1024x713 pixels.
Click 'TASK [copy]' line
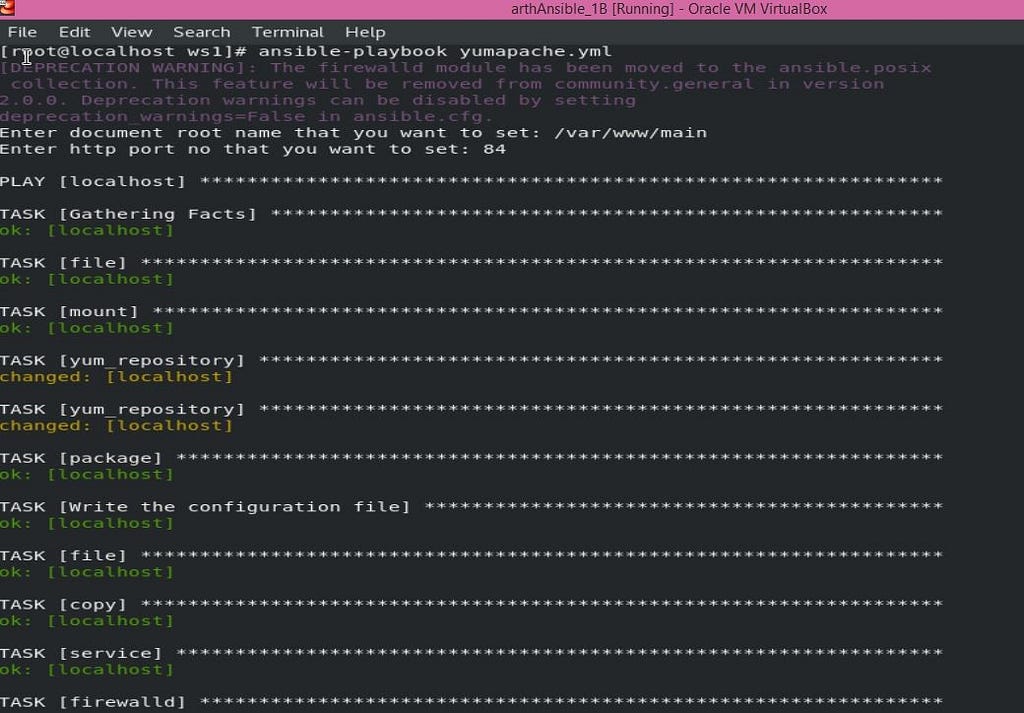coord(471,605)
